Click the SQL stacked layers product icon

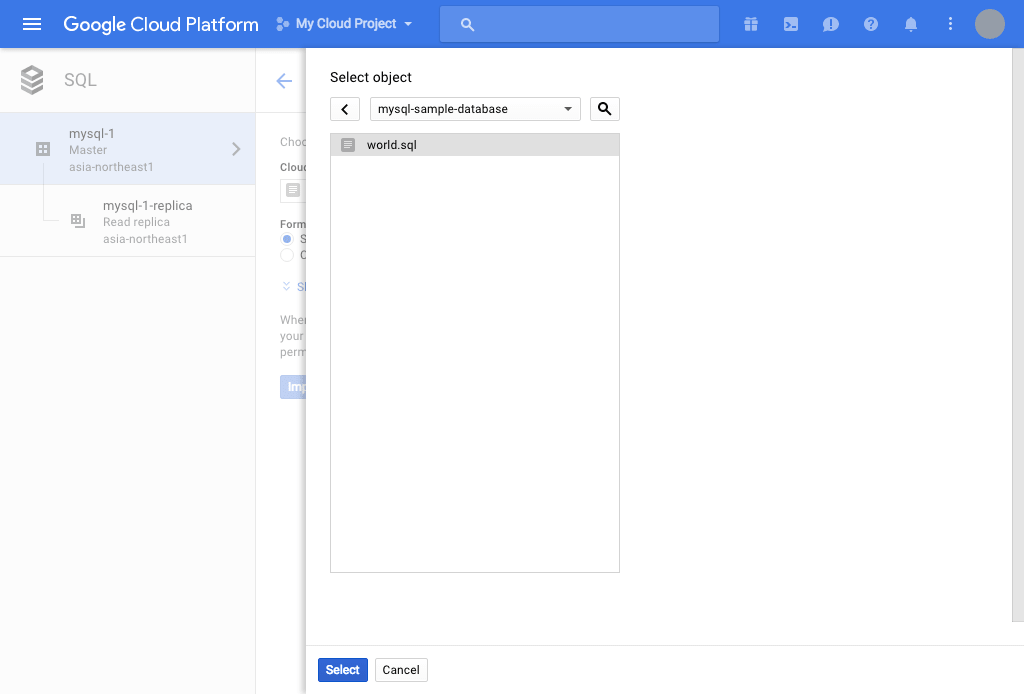32,80
